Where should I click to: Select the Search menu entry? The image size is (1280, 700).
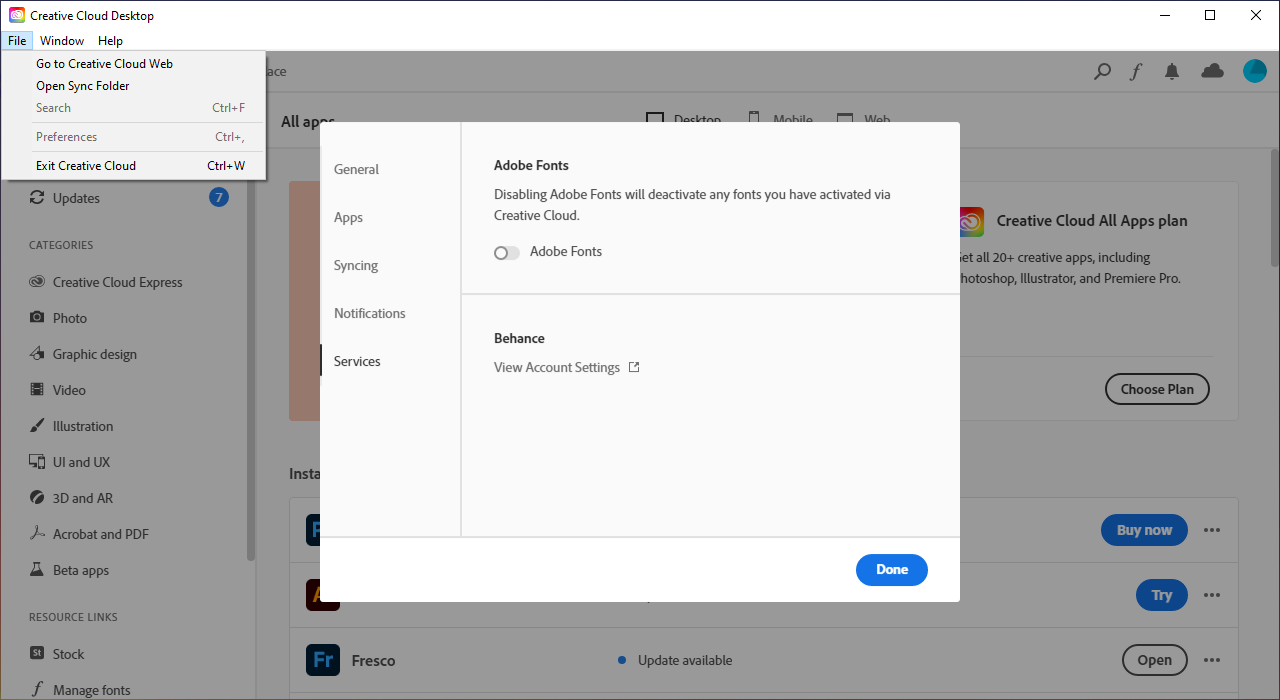(x=134, y=108)
